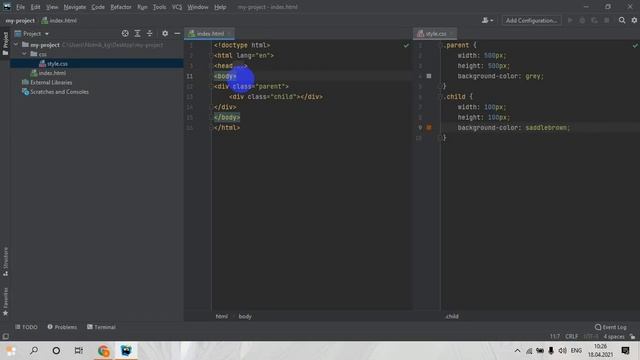The image size is (640, 360).
Task: Click the ENG language indicator
Action: [576, 351]
